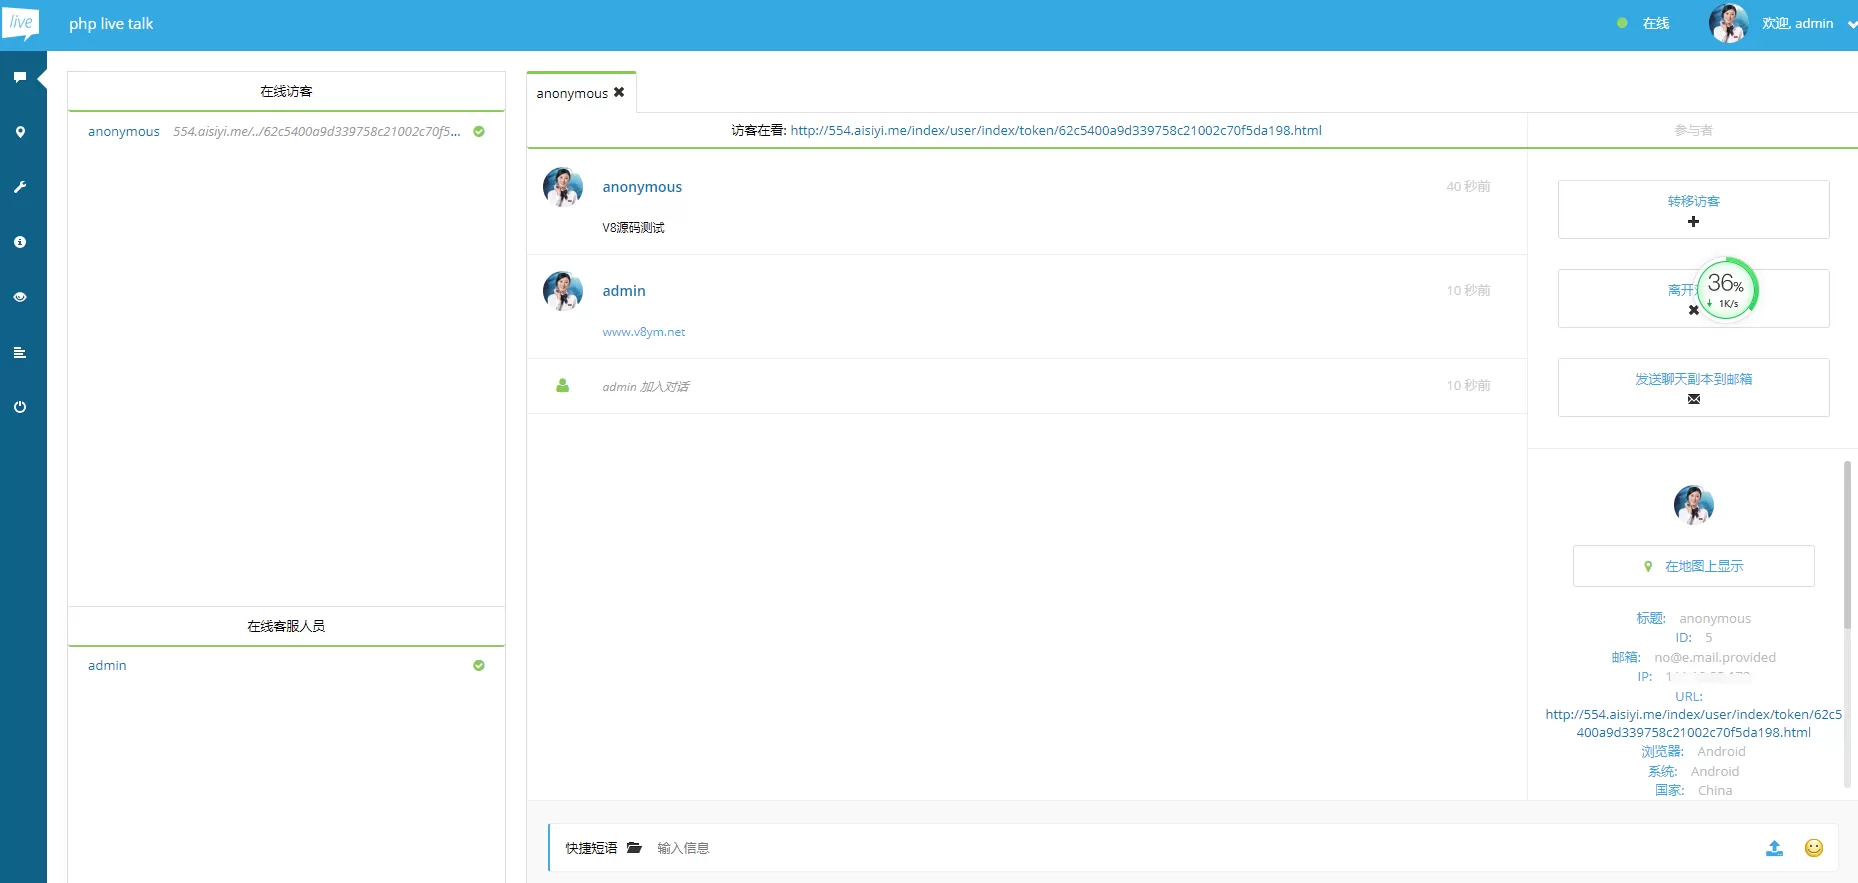Image resolution: width=1858 pixels, height=883 pixels.
Task: Open the quick phrases folder icon
Action: click(634, 848)
